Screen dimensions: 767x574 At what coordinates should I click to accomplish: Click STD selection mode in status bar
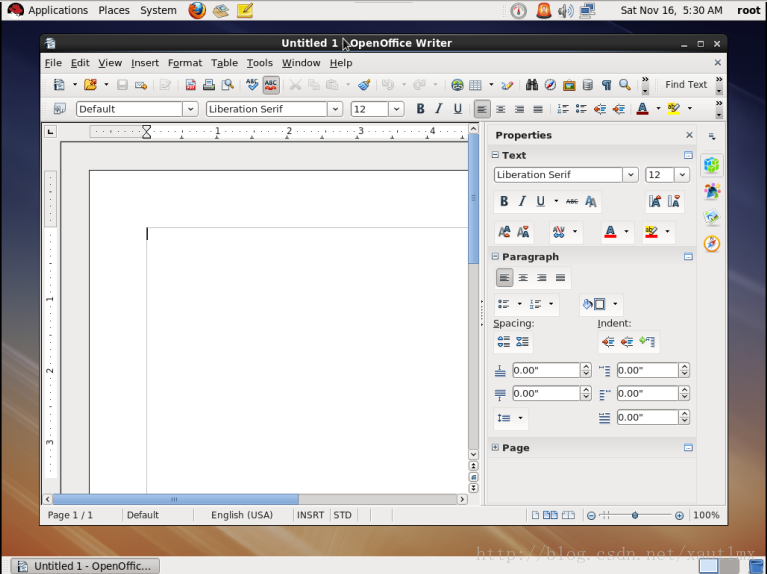click(342, 515)
